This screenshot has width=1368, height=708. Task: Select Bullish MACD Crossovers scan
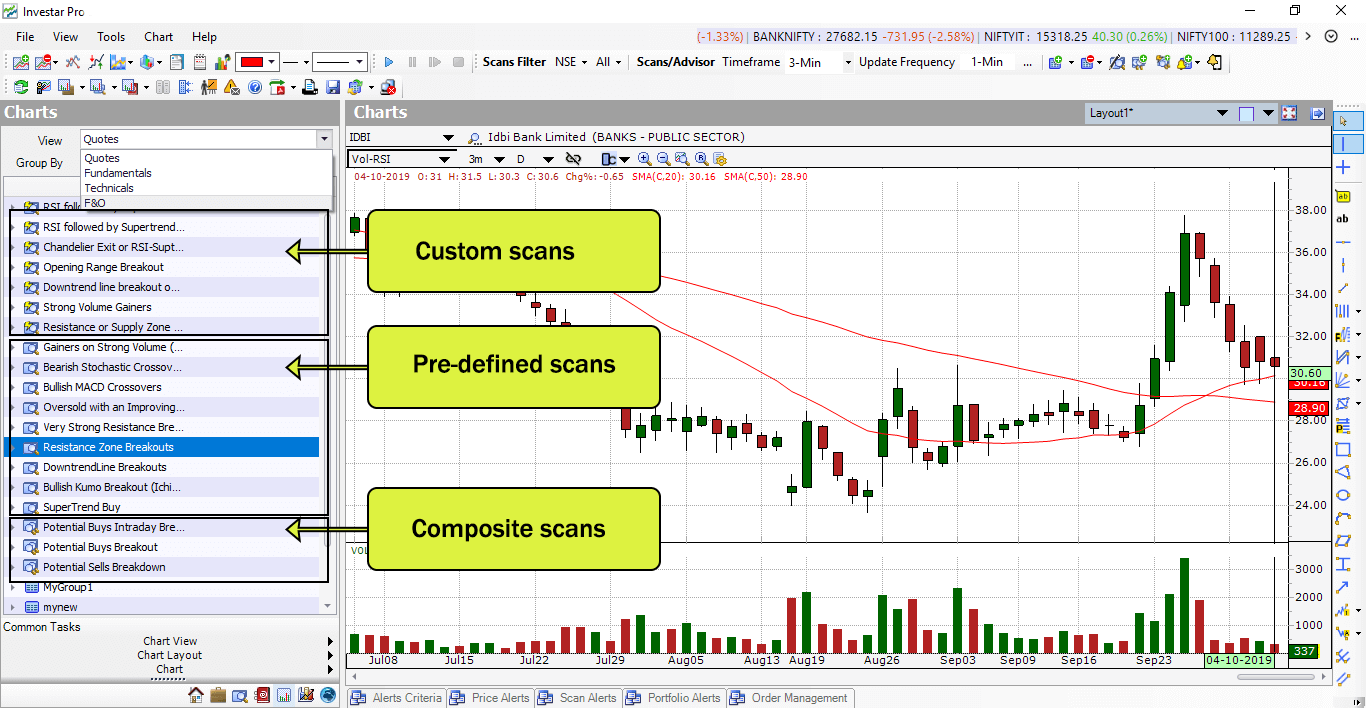point(102,387)
